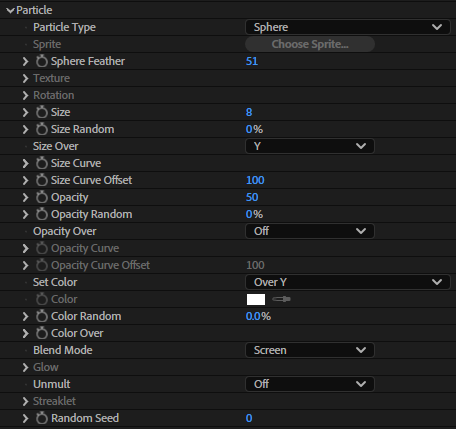Toggle the Size Curve stopwatch
The height and width of the screenshot is (429, 456).
pos(42,163)
